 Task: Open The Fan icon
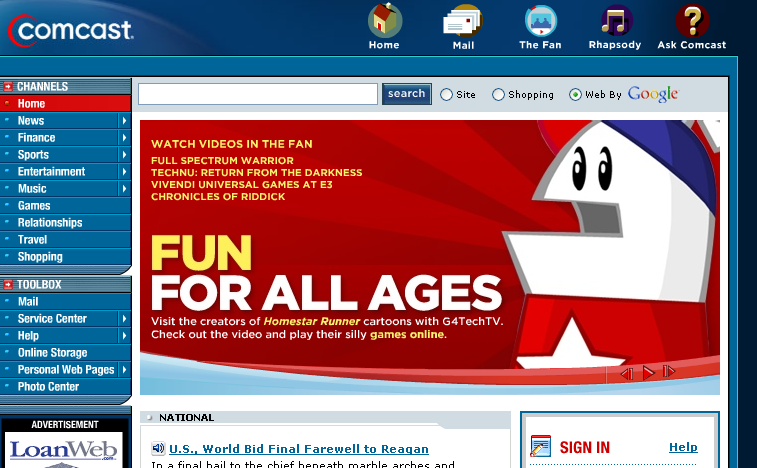pos(541,21)
